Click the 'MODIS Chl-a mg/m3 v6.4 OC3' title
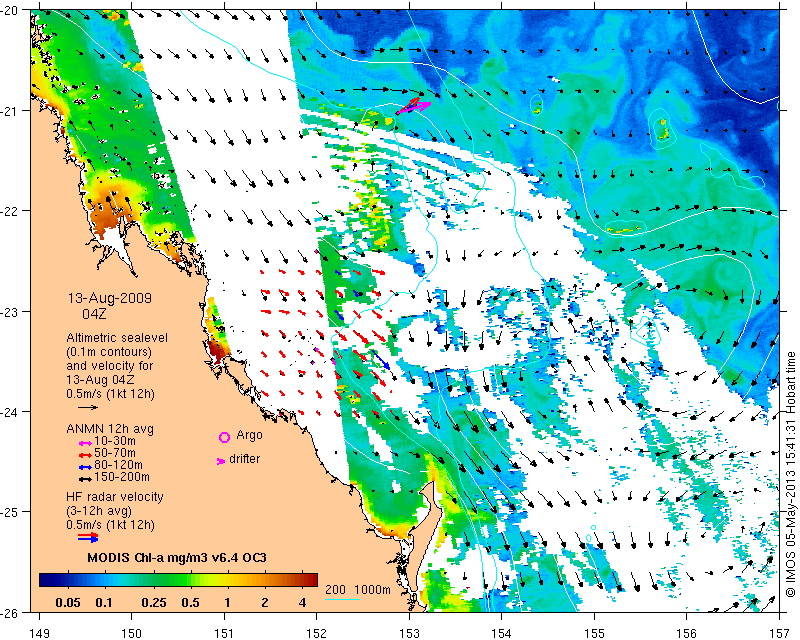Image resolution: width=800 pixels, height=640 pixels. (177, 557)
